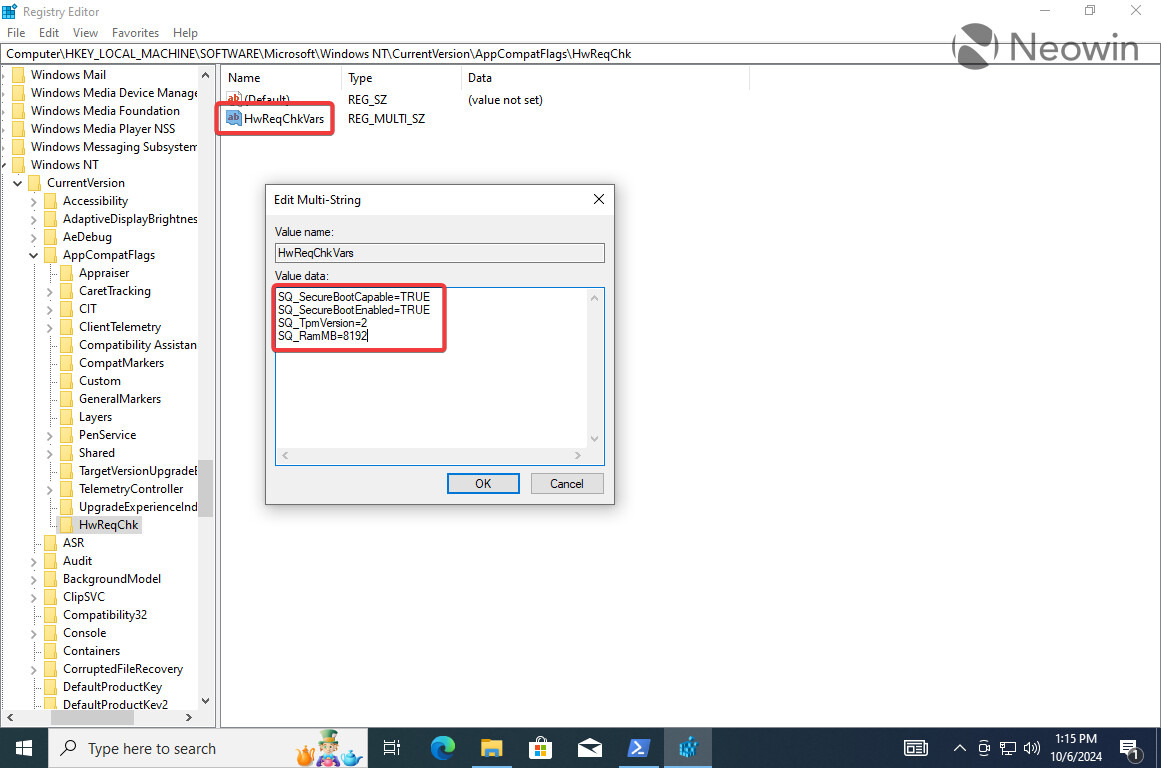Open Windows Start menu

pyautogui.click(x=24, y=748)
